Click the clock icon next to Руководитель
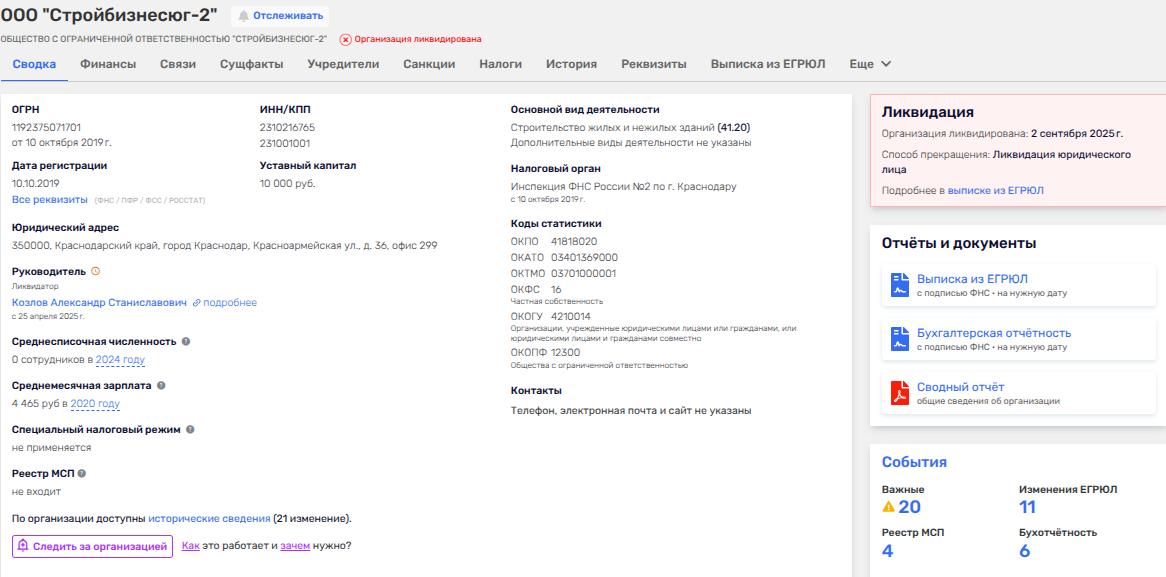The image size is (1166, 577). [96, 271]
